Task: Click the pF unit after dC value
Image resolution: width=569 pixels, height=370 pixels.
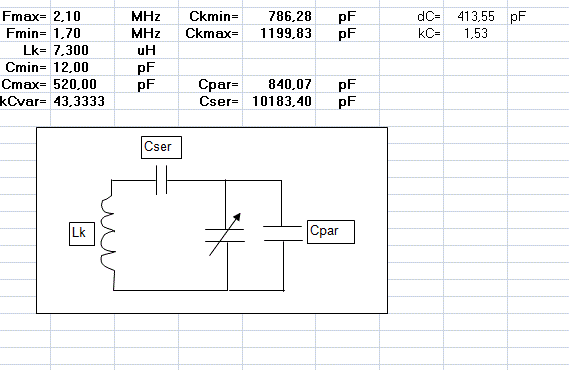Action: click(x=518, y=16)
